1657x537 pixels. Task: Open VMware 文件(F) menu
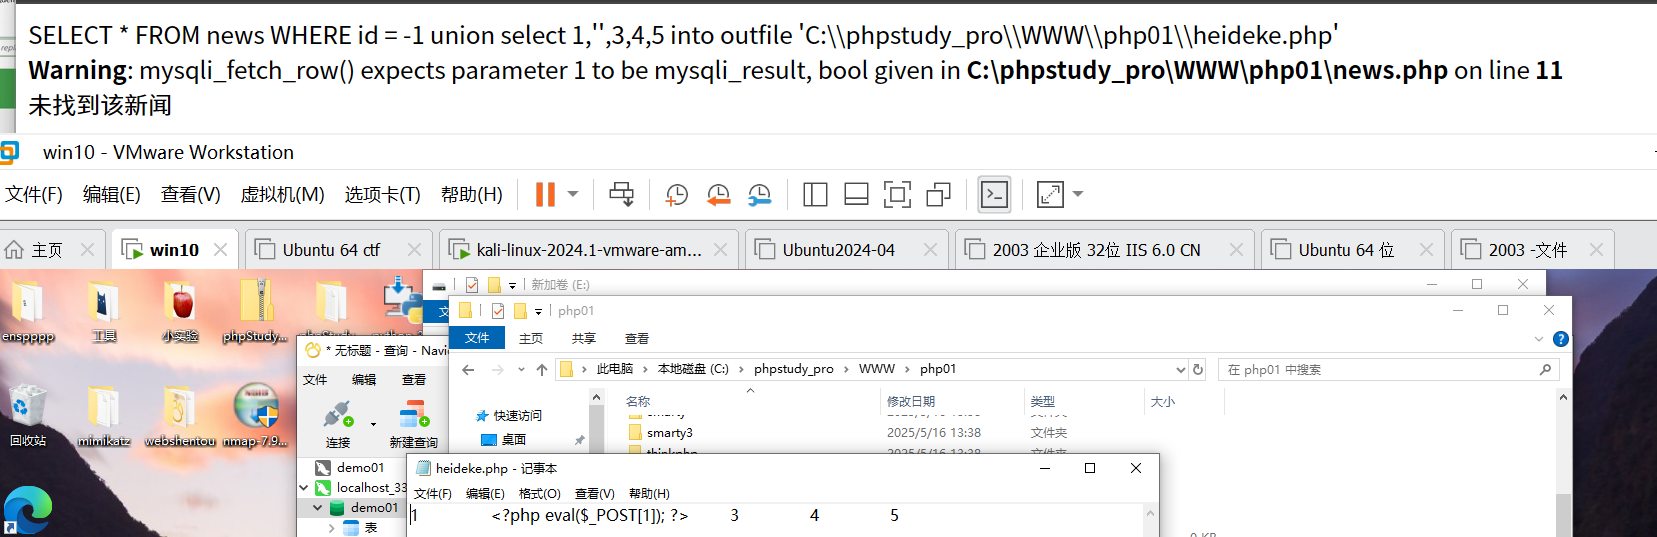(34, 194)
